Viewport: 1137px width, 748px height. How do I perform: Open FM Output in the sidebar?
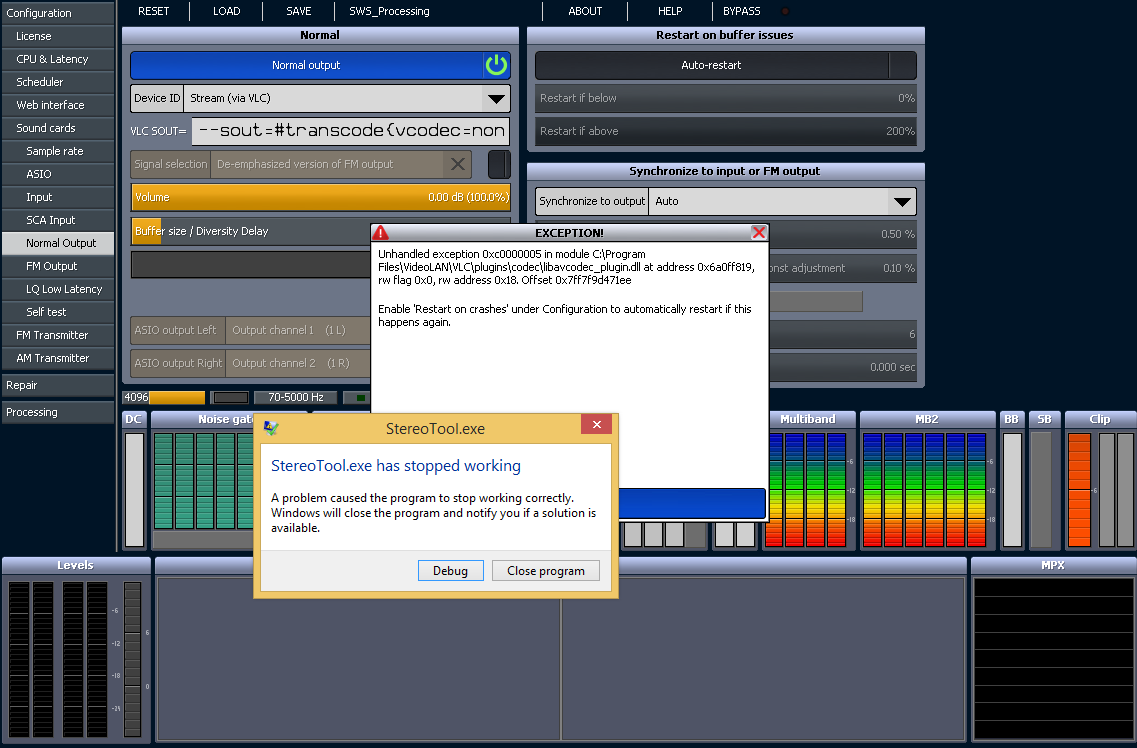[57, 266]
